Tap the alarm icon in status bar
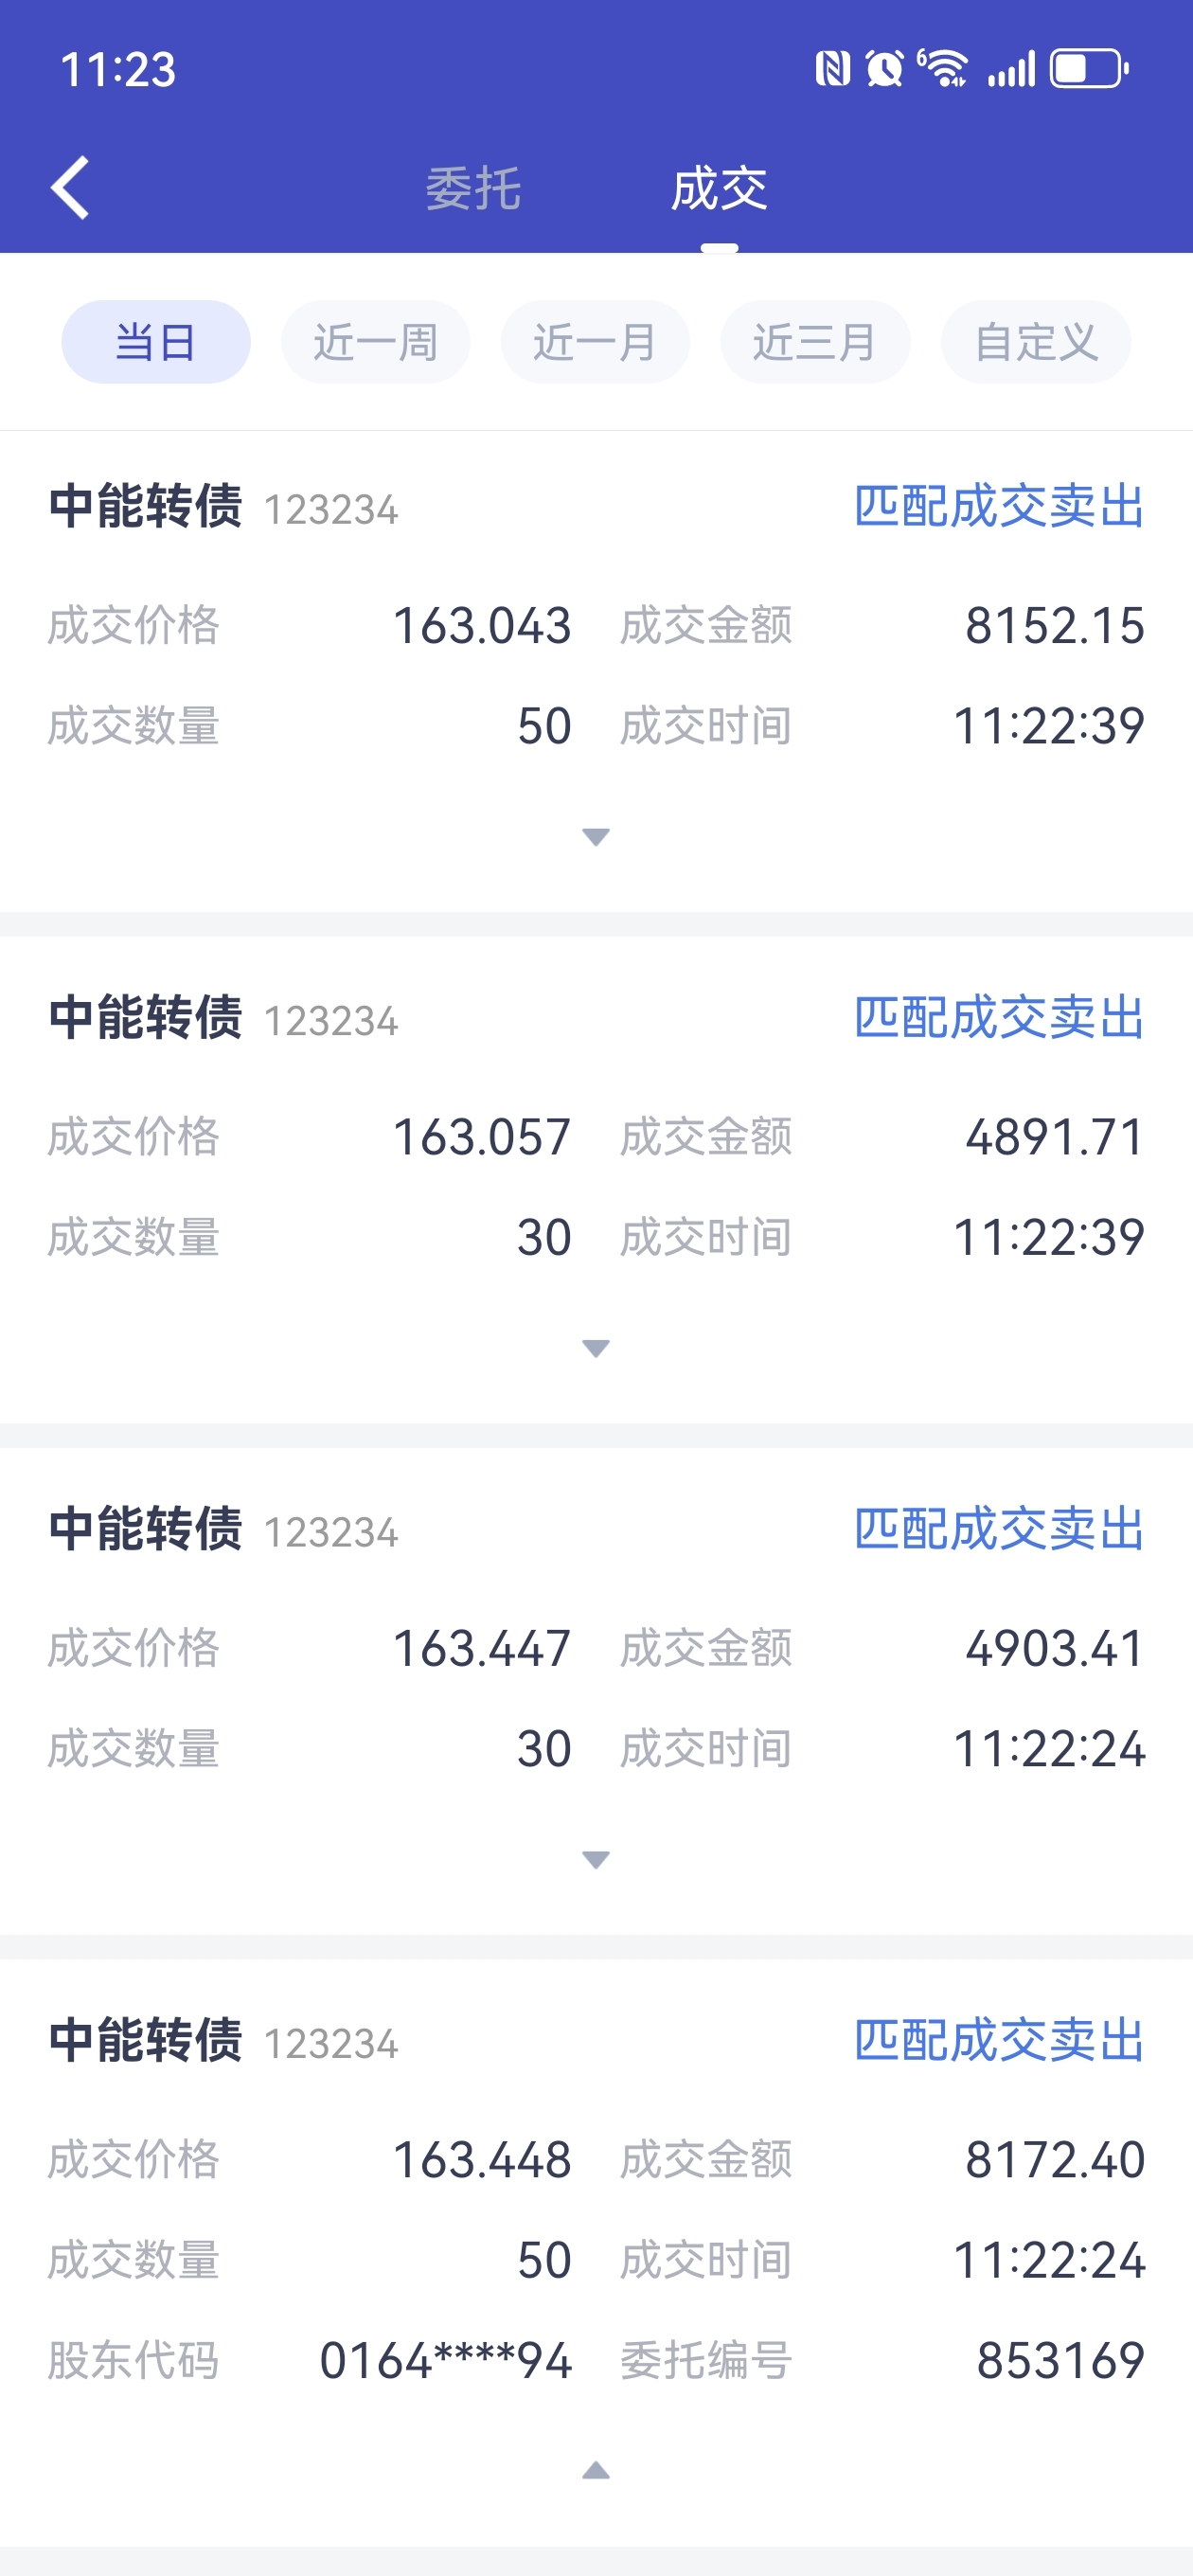Image resolution: width=1193 pixels, height=2576 pixels. (x=884, y=69)
